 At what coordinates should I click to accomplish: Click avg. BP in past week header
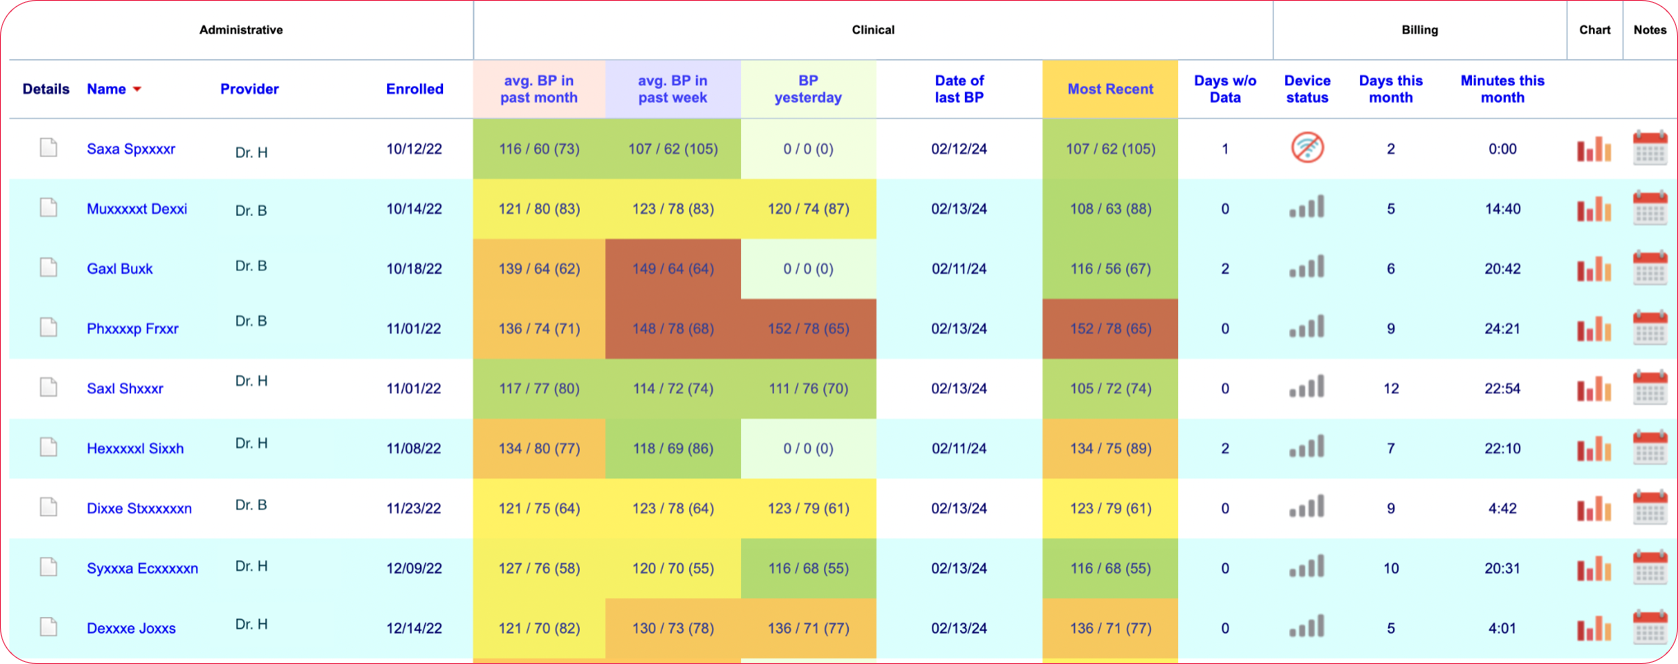672,89
